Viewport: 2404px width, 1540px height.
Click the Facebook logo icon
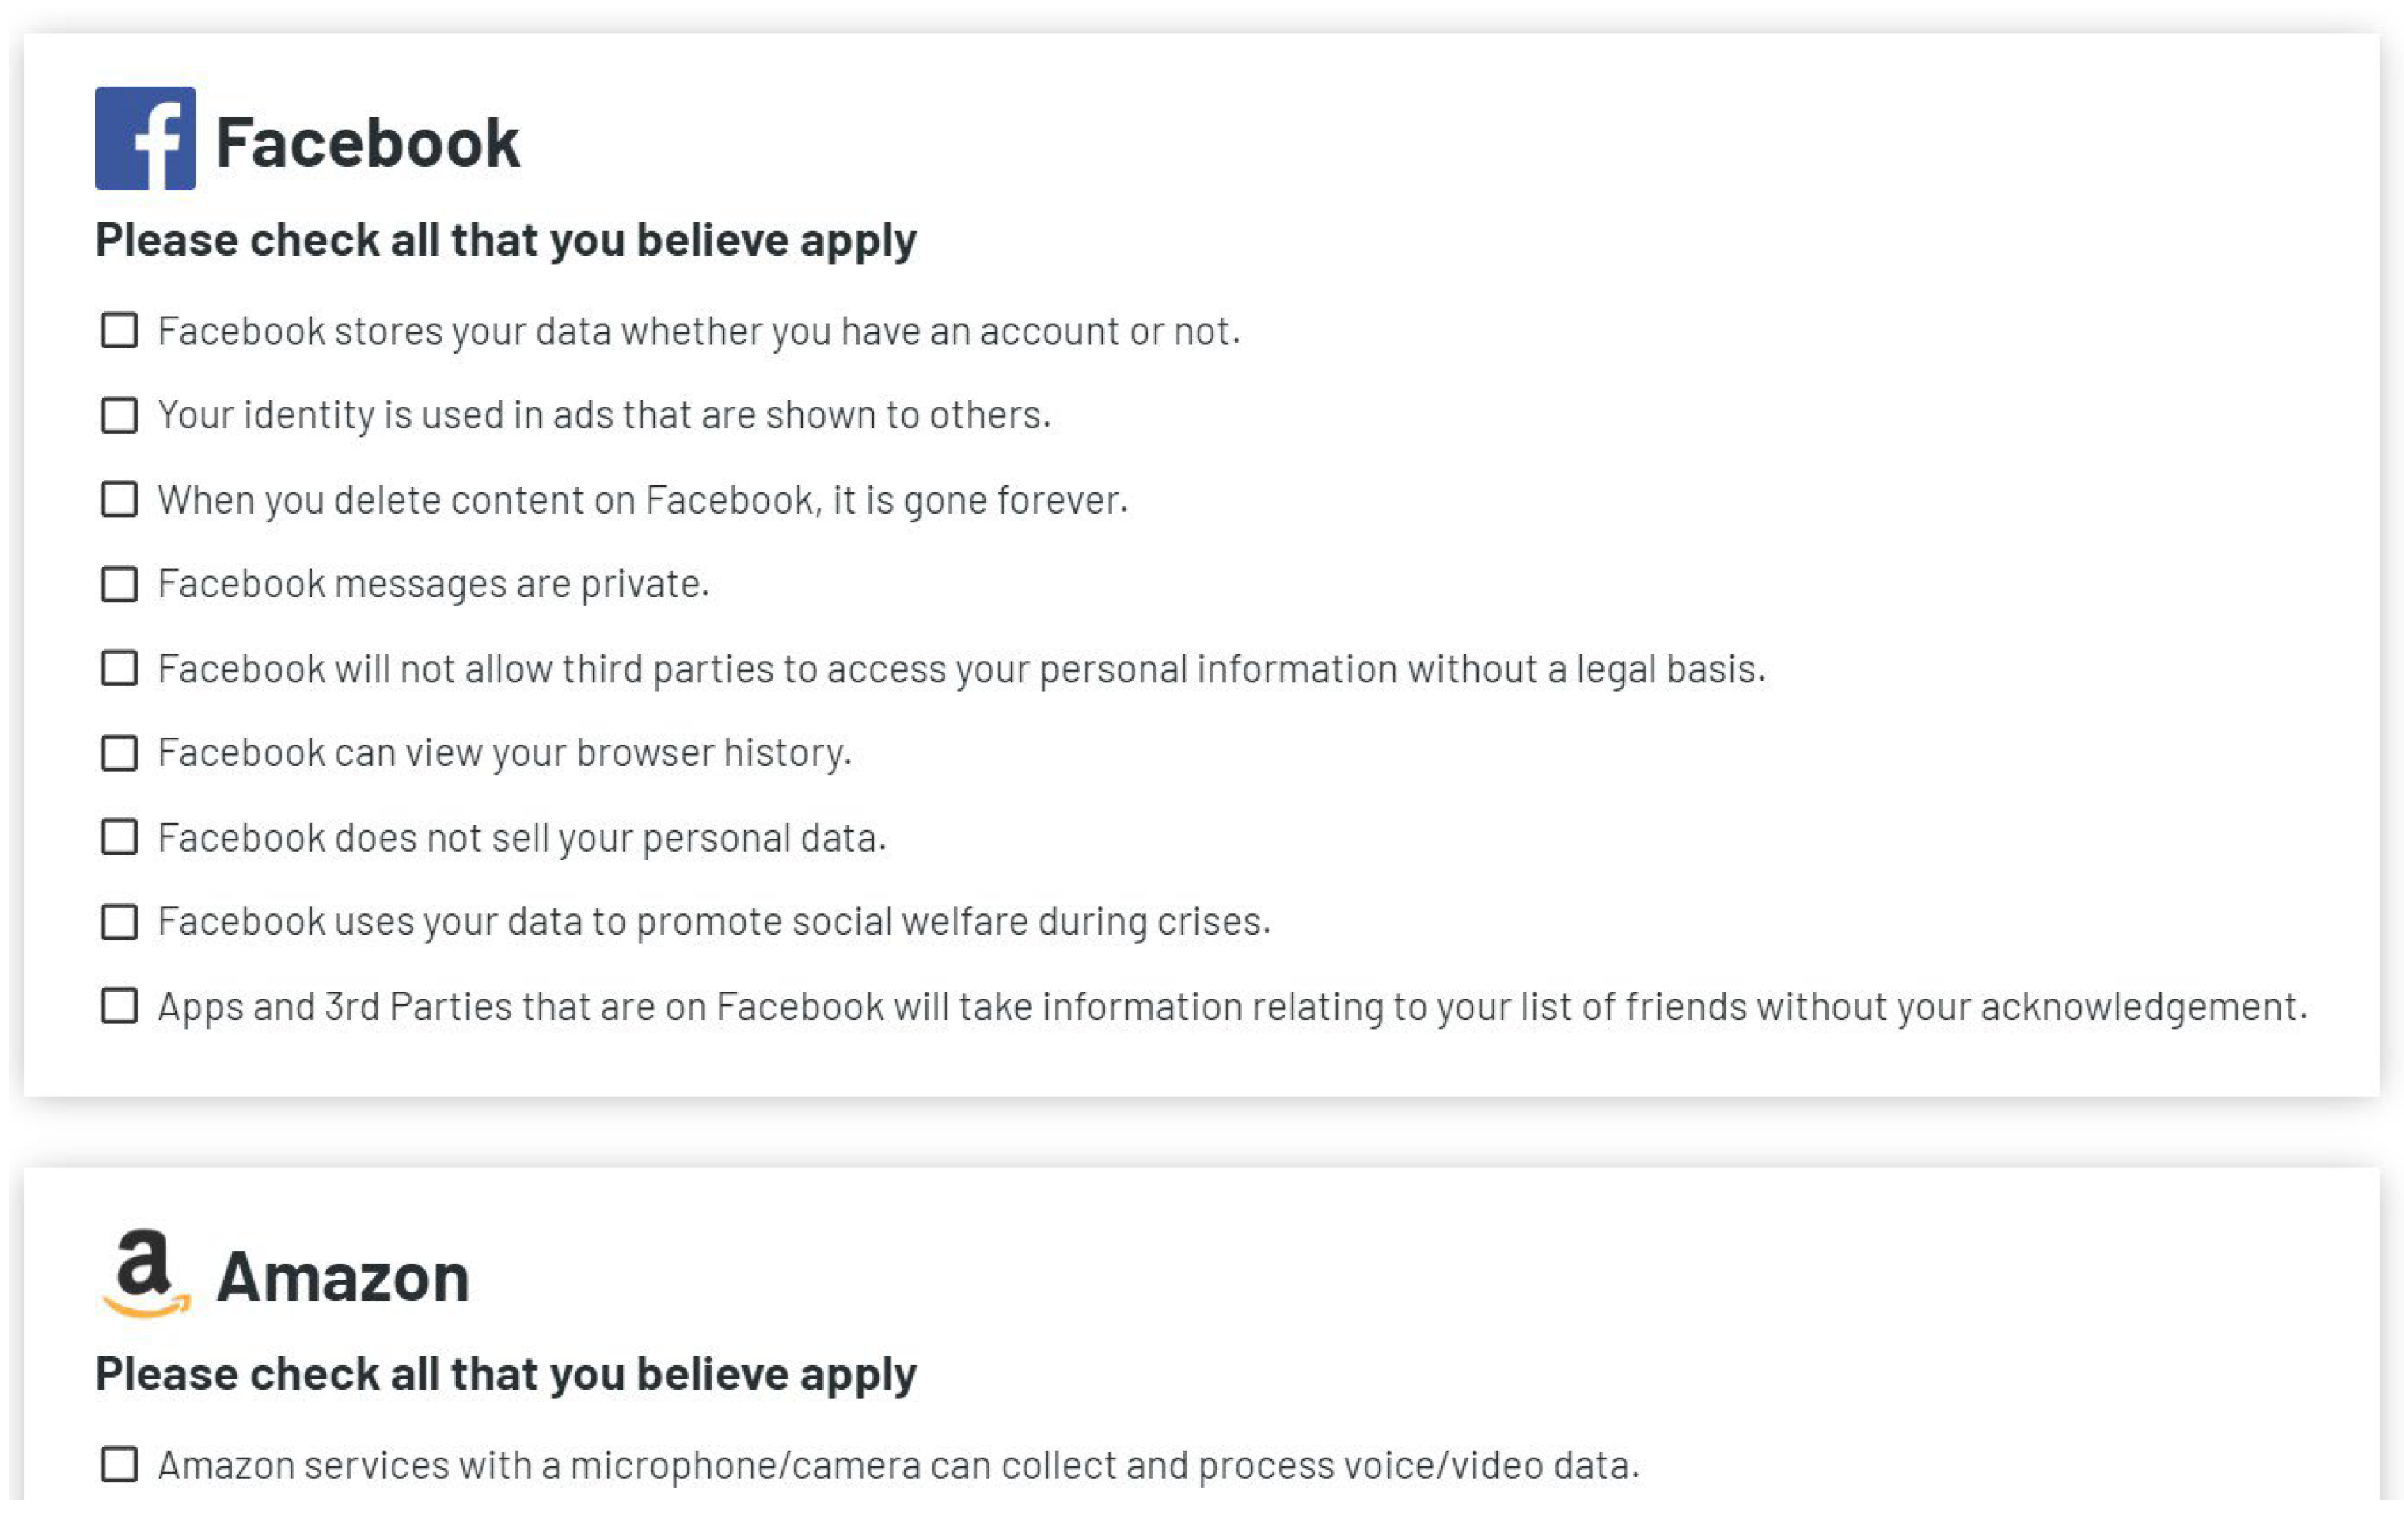[145, 138]
